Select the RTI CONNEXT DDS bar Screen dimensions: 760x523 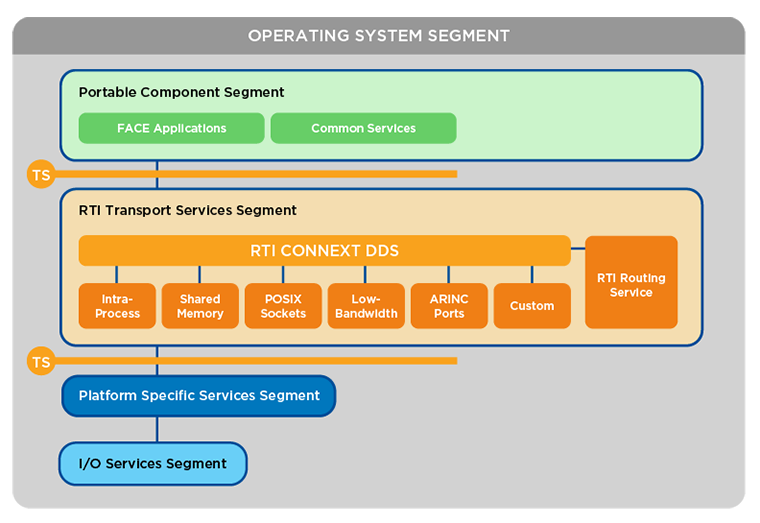pyautogui.click(x=325, y=251)
